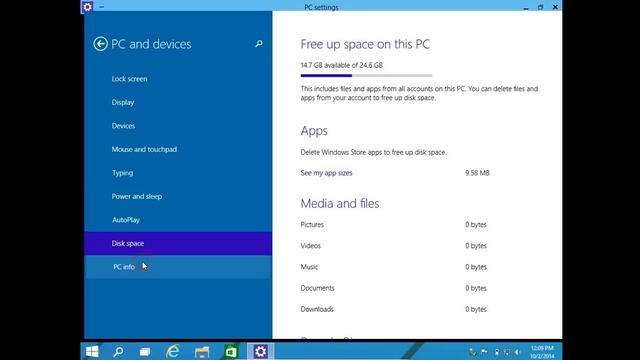Click the Apps section heading
The height and width of the screenshot is (360, 640).
click(x=314, y=131)
